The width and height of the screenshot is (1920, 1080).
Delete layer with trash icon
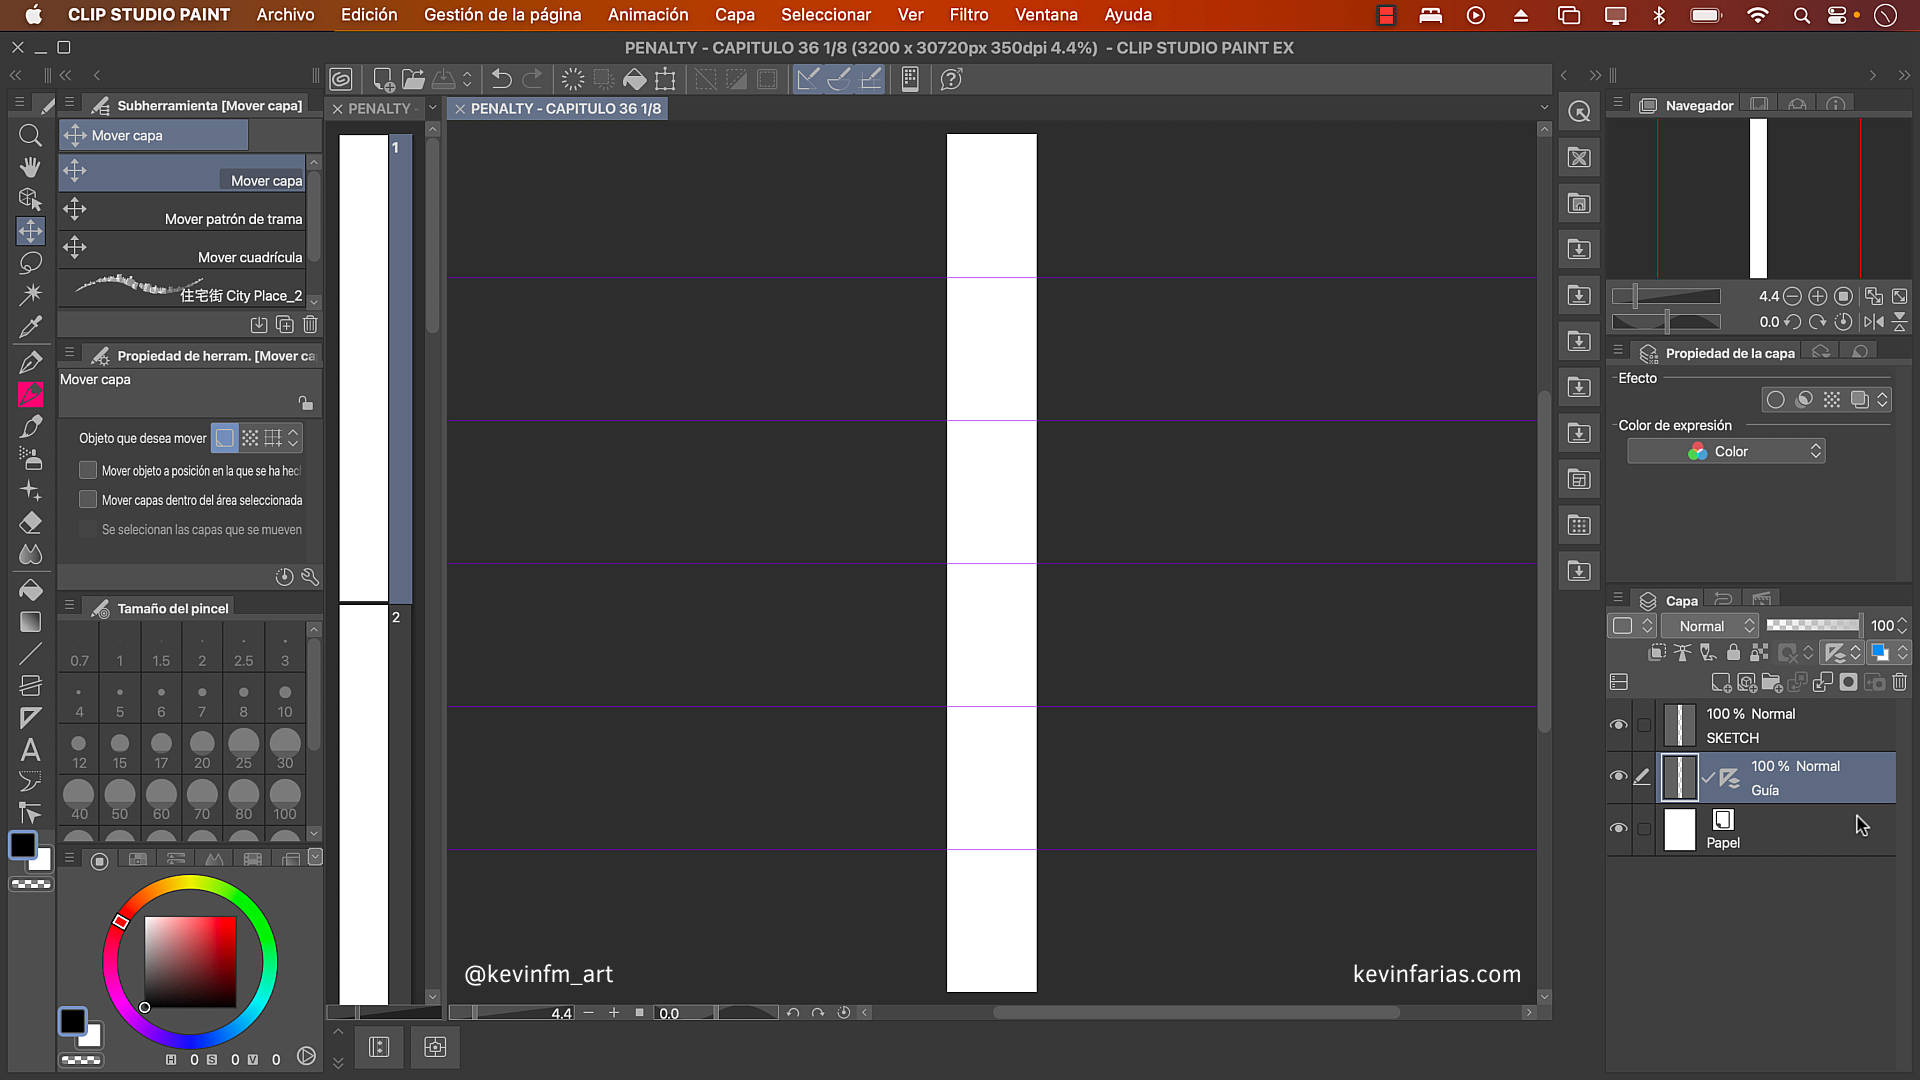tap(1899, 682)
